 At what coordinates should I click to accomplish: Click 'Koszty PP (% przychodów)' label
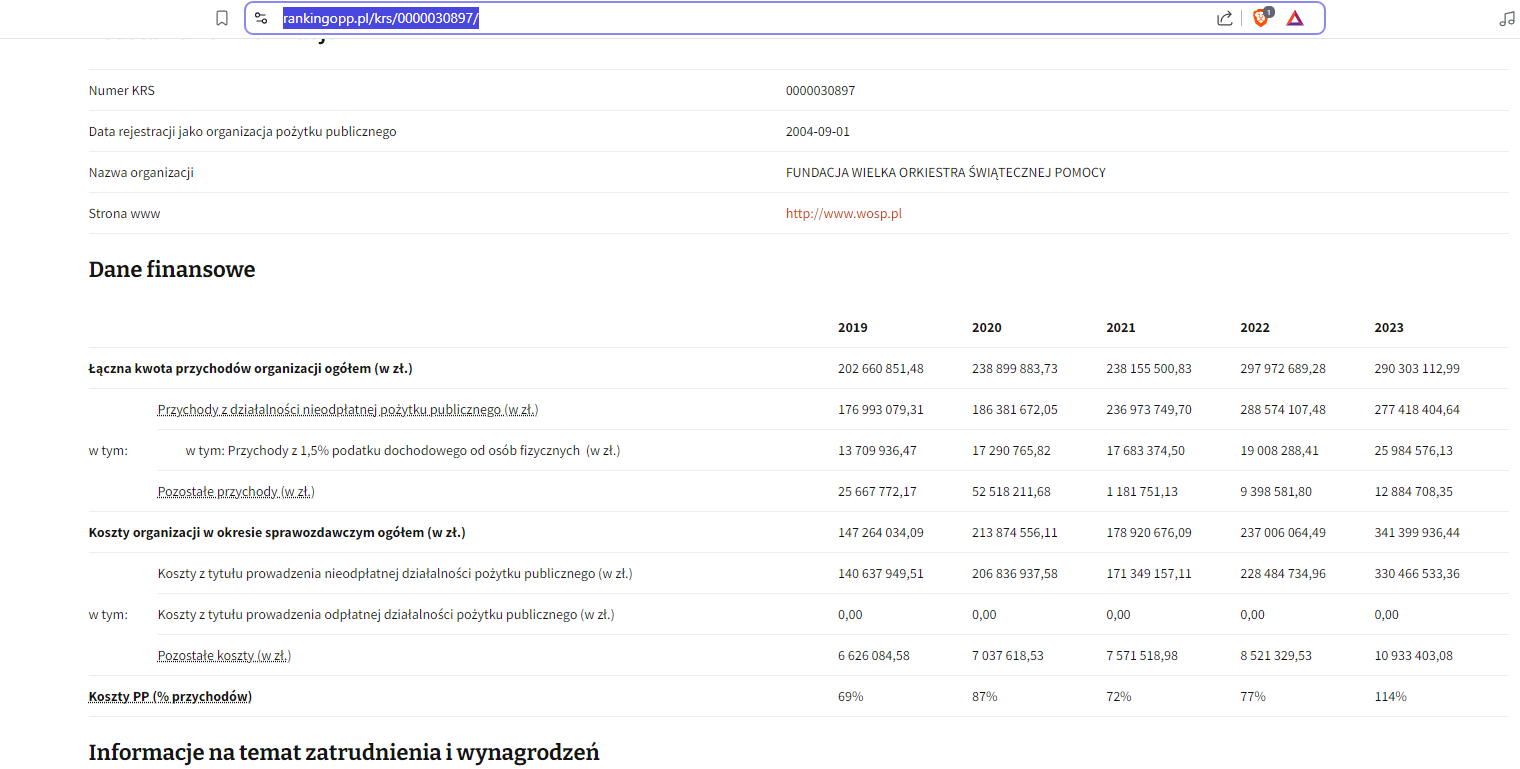coord(170,696)
